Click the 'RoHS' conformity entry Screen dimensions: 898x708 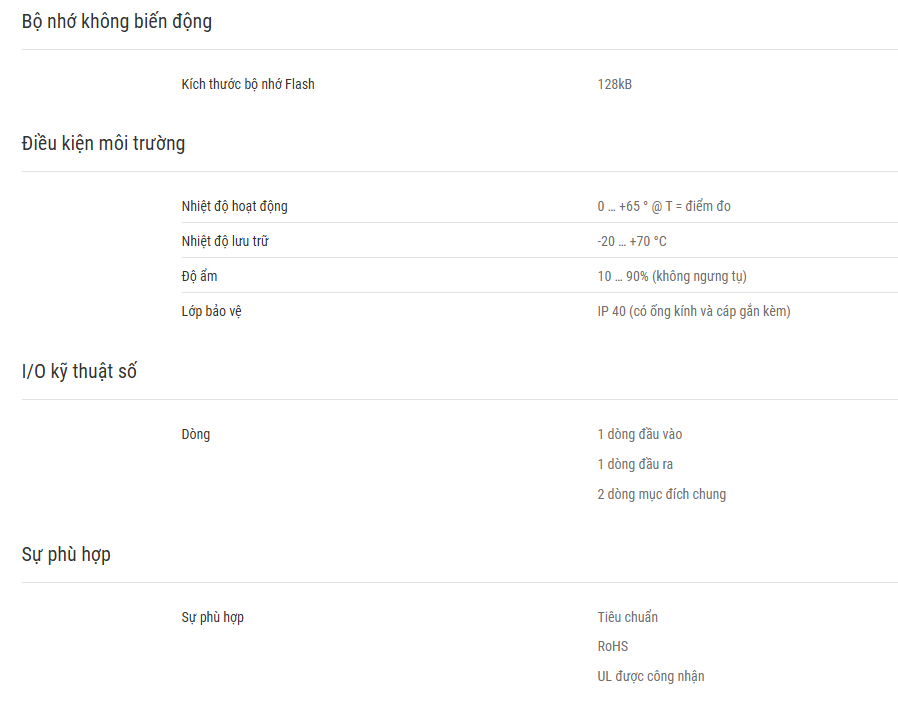tap(613, 646)
